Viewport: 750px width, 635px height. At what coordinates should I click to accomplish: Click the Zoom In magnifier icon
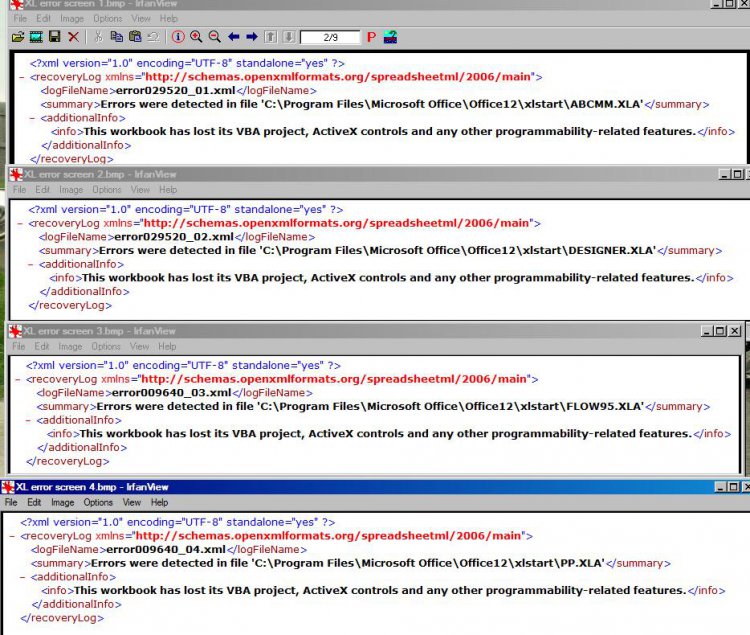pyautogui.click(x=196, y=37)
